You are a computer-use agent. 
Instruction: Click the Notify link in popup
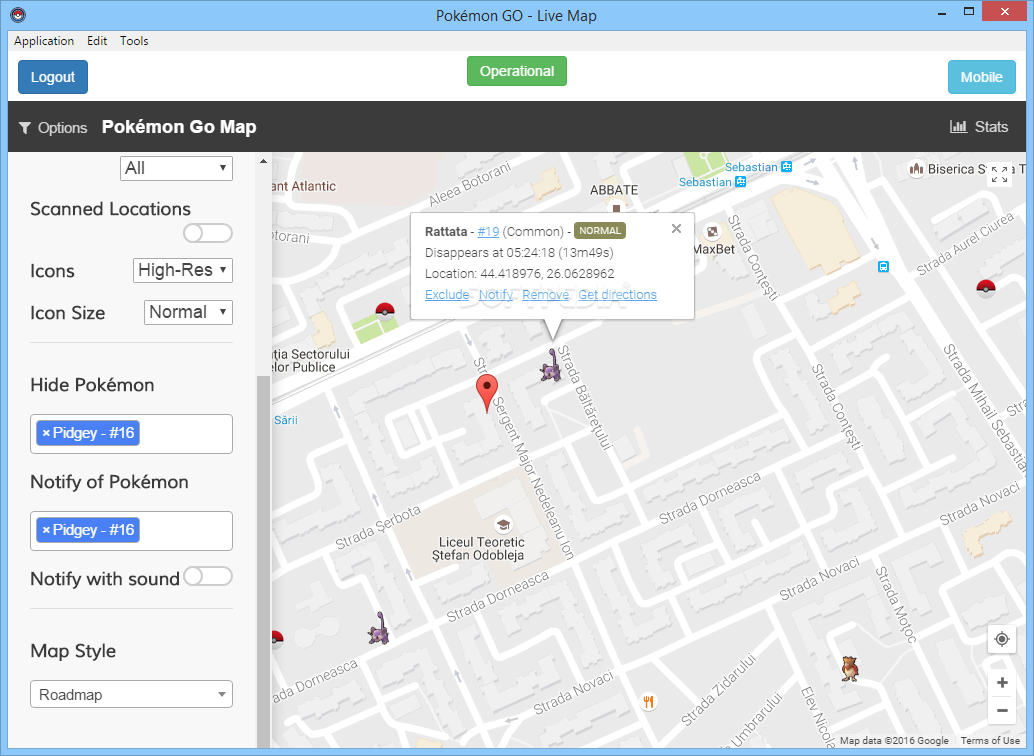496,295
